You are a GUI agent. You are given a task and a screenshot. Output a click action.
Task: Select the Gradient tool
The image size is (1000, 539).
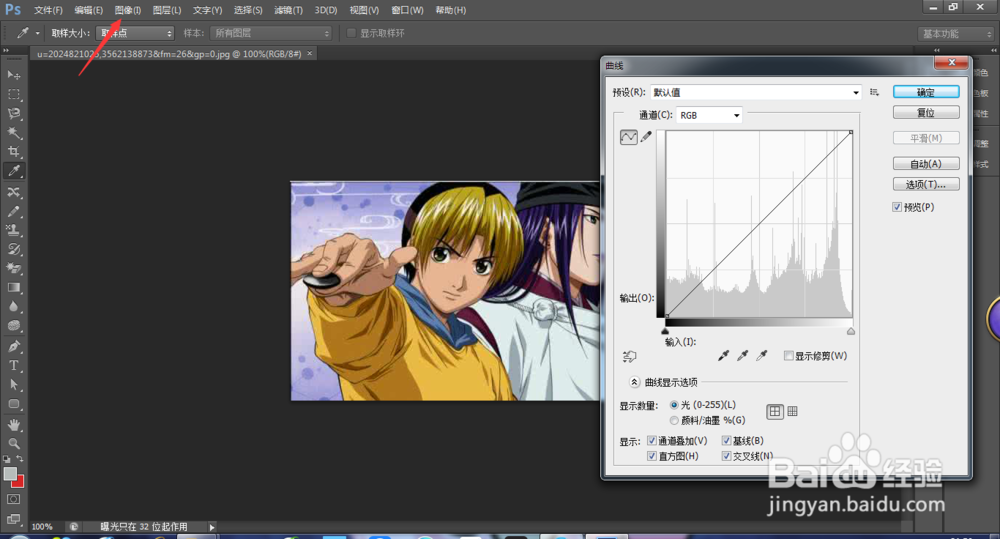13,288
